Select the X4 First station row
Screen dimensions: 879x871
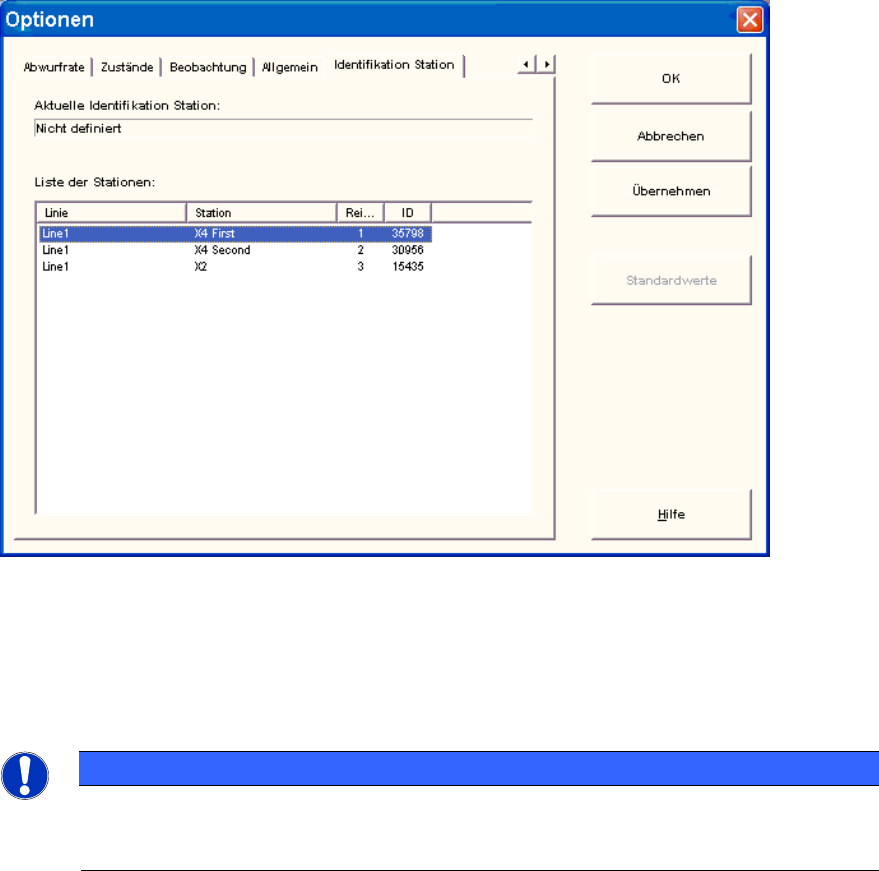coord(235,234)
